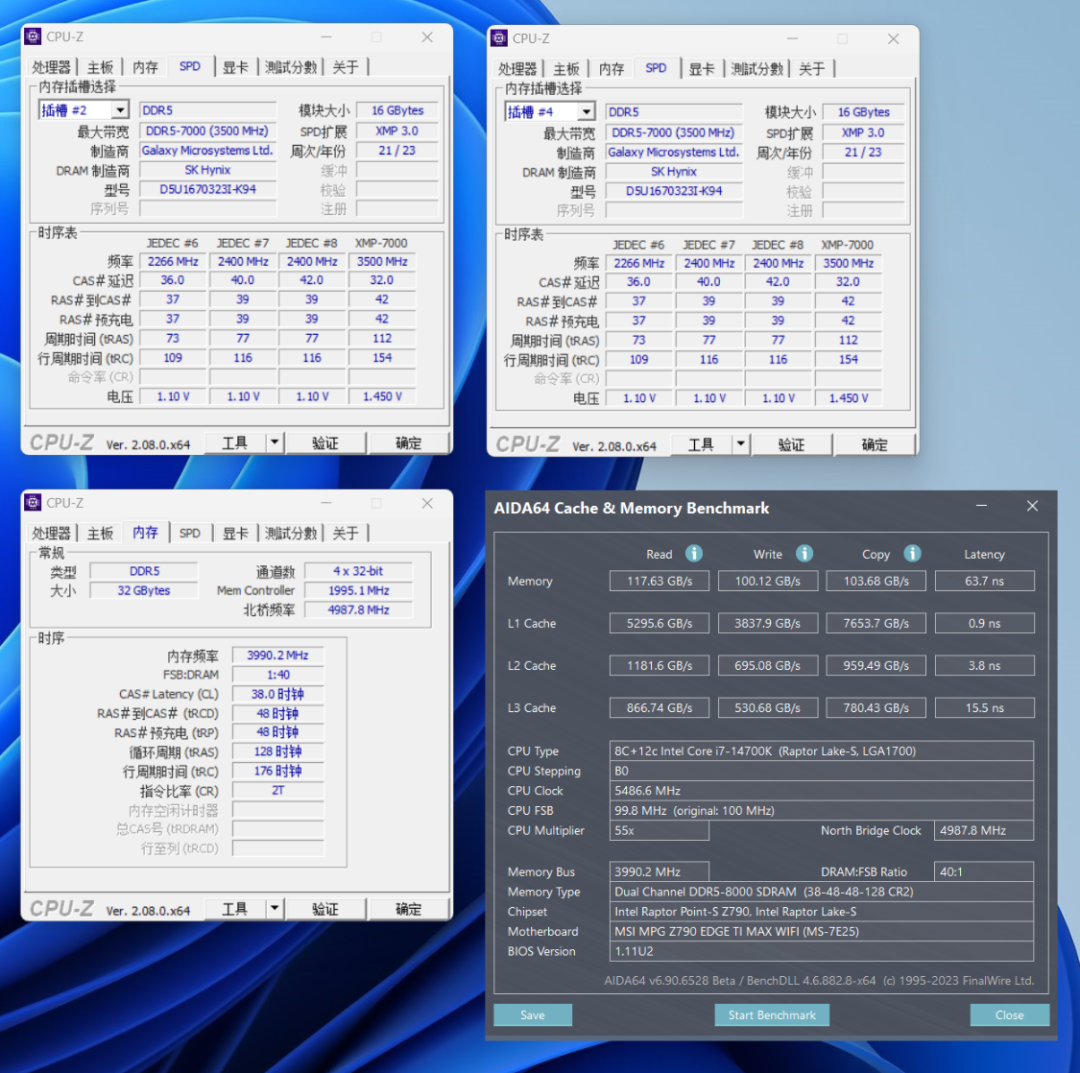Open 关于 tab in slot #2 window
Screen dimensions: 1080x1073
point(345,67)
